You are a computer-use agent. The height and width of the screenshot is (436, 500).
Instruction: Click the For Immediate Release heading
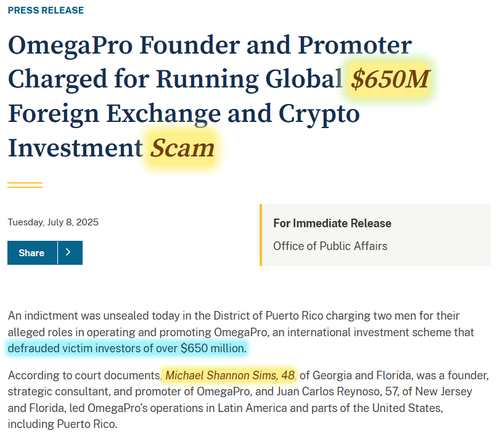[332, 223]
